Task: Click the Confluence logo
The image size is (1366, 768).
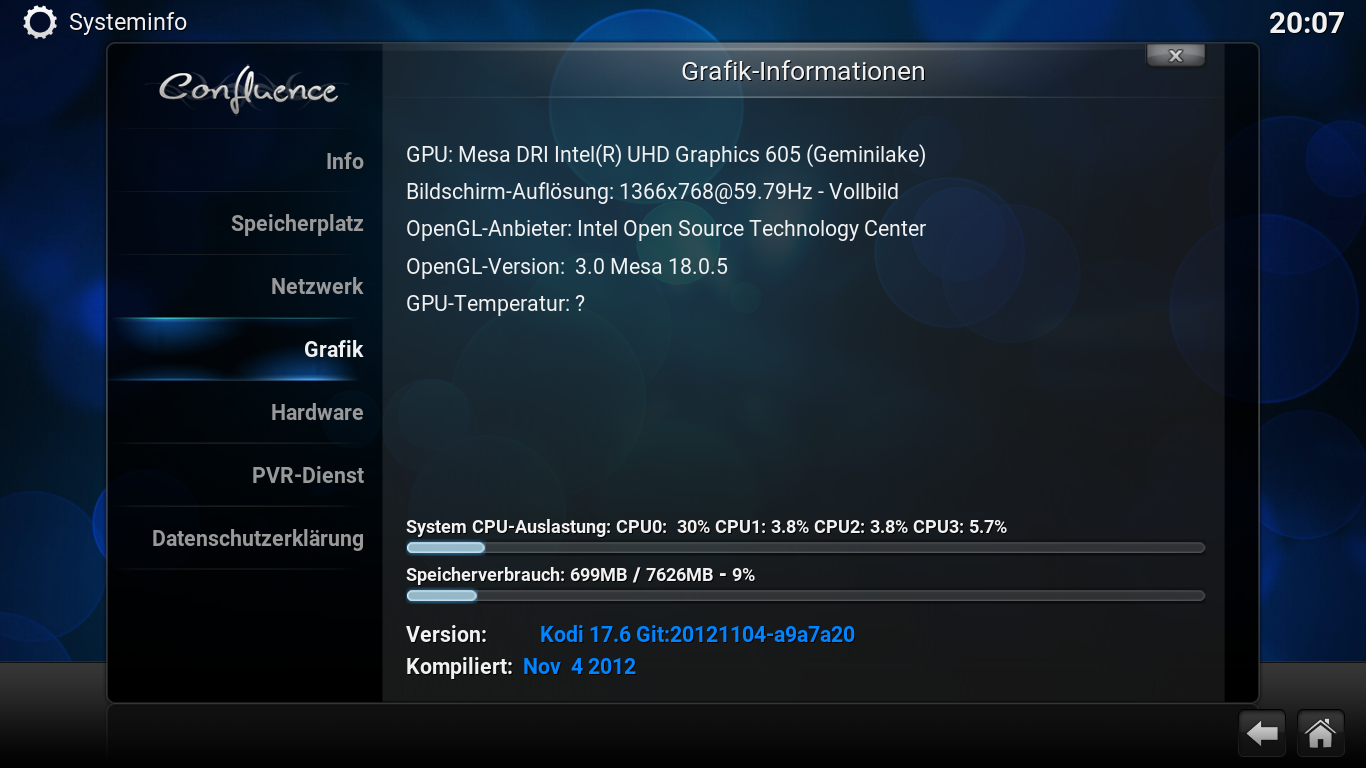Action: point(248,90)
